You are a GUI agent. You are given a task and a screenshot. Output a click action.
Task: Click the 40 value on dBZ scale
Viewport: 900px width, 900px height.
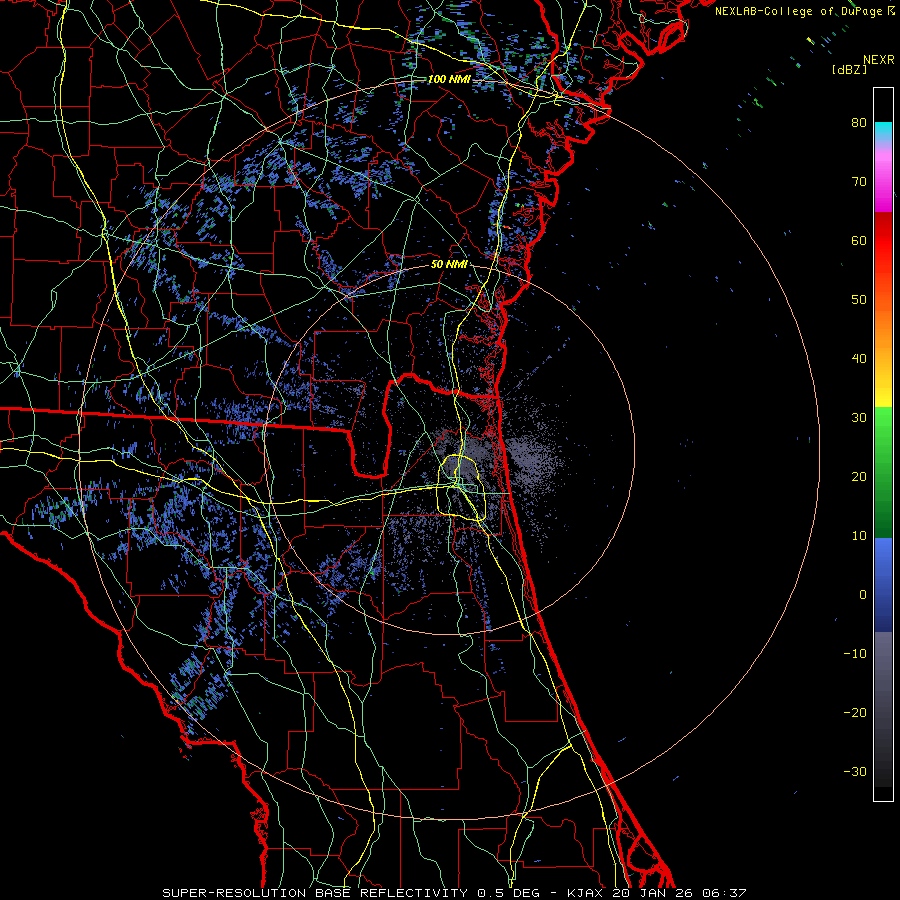pyautogui.click(x=859, y=358)
